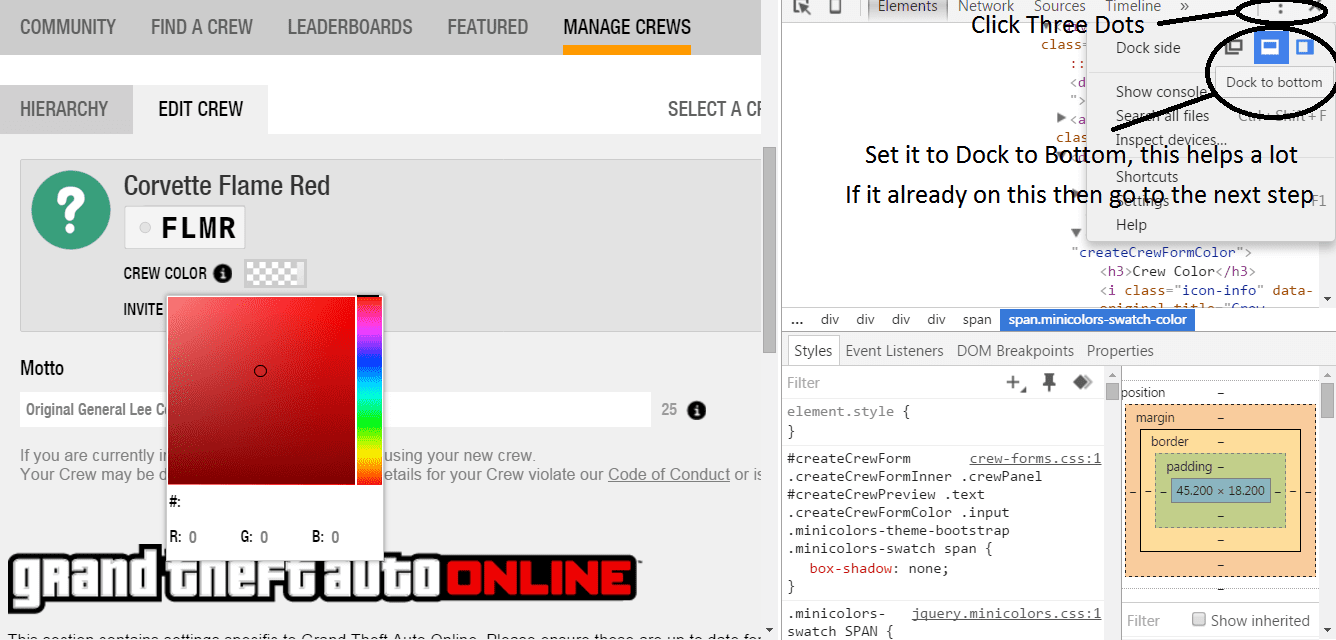Switch to the DevTools Elements tab
The image size is (1336, 640).
point(908,7)
